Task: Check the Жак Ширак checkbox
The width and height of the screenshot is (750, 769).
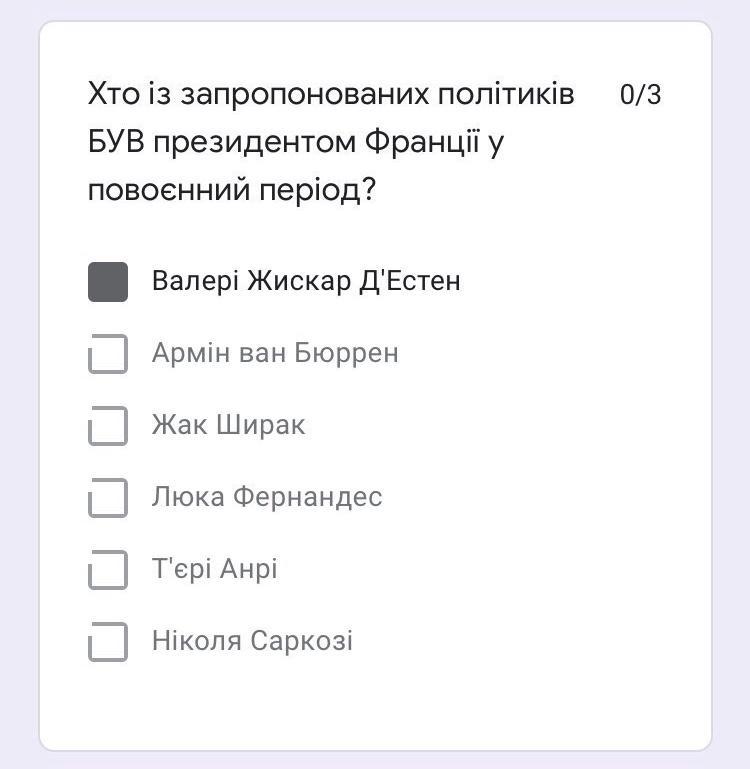Action: pos(108,426)
